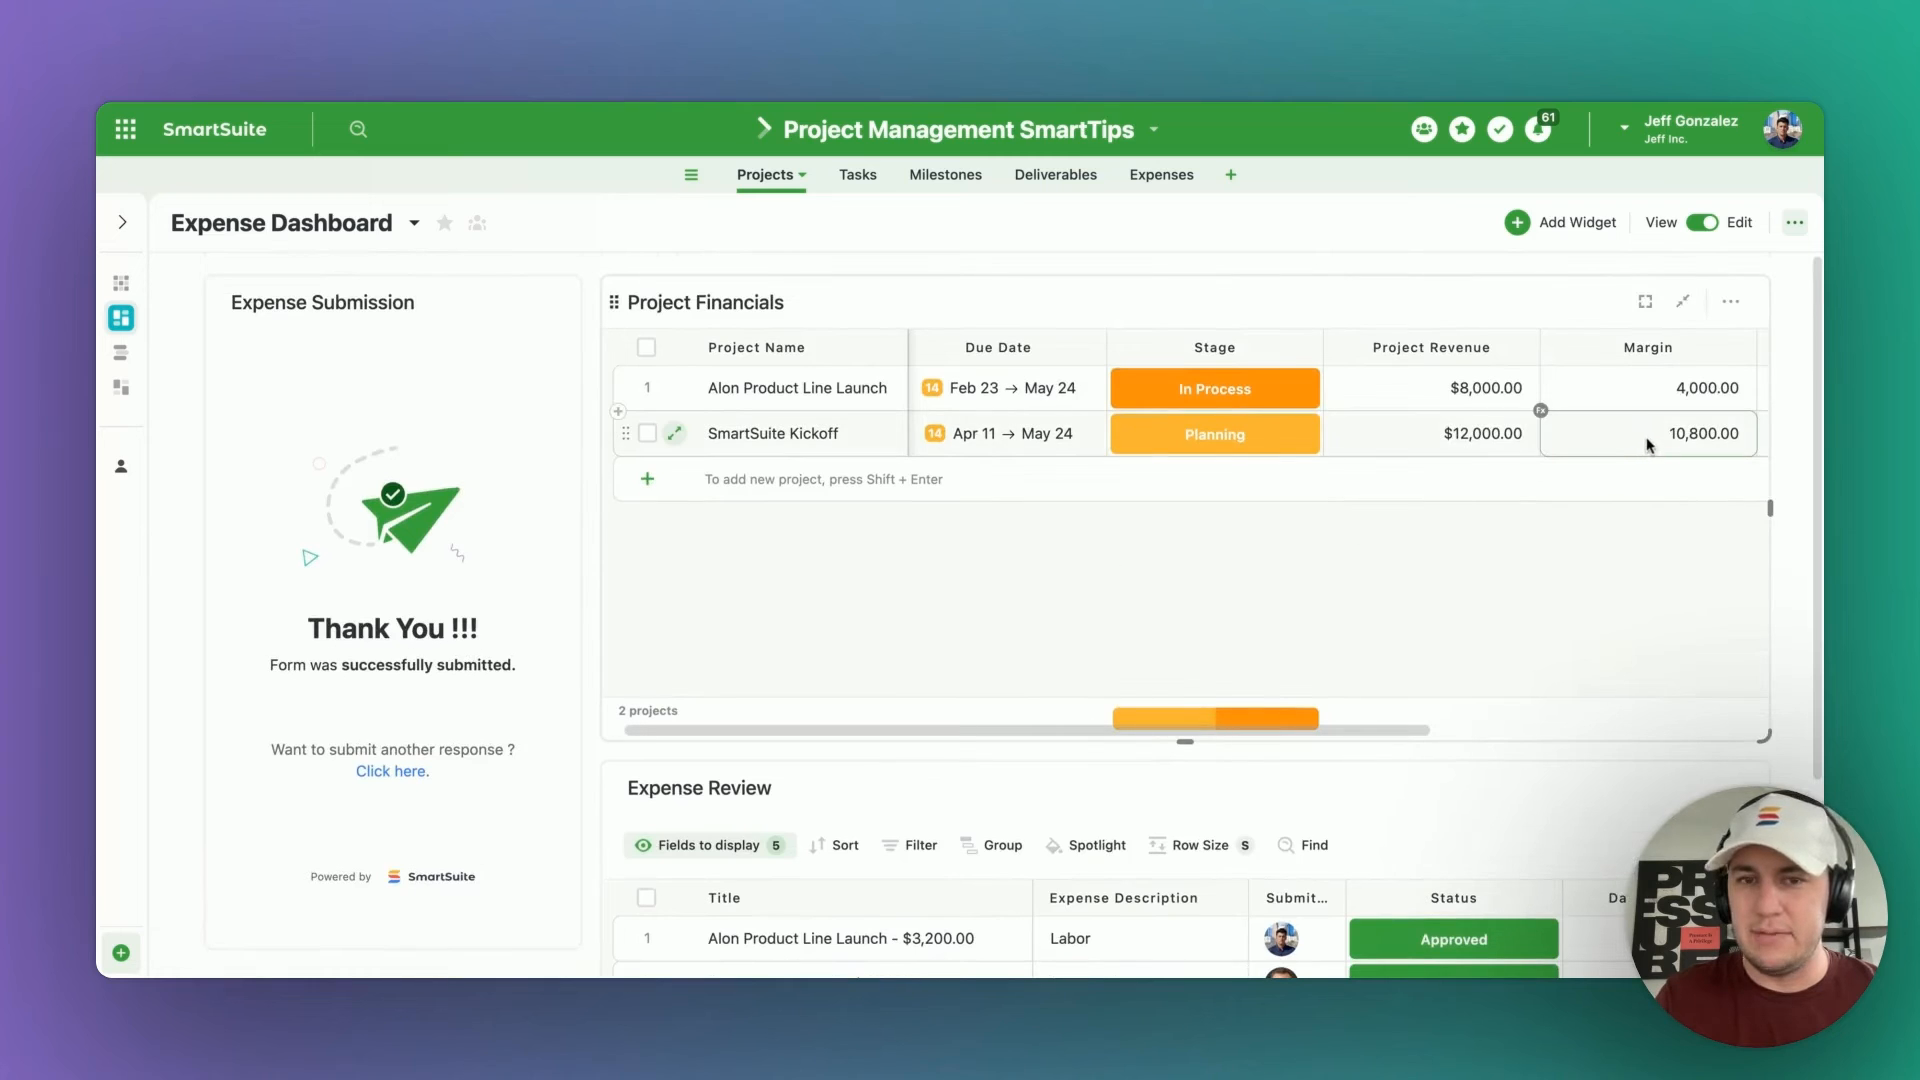1920x1080 pixels.
Task: Click the insert-row plus above SmartSuite Kickoff
Action: pyautogui.click(x=618, y=411)
